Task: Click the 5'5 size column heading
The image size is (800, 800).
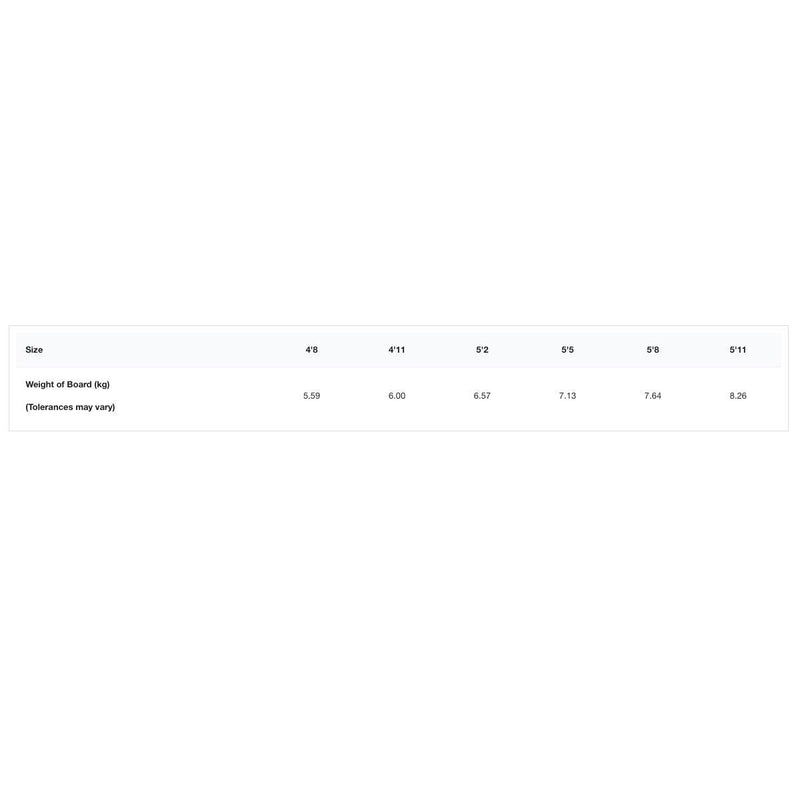Action: 567,350
